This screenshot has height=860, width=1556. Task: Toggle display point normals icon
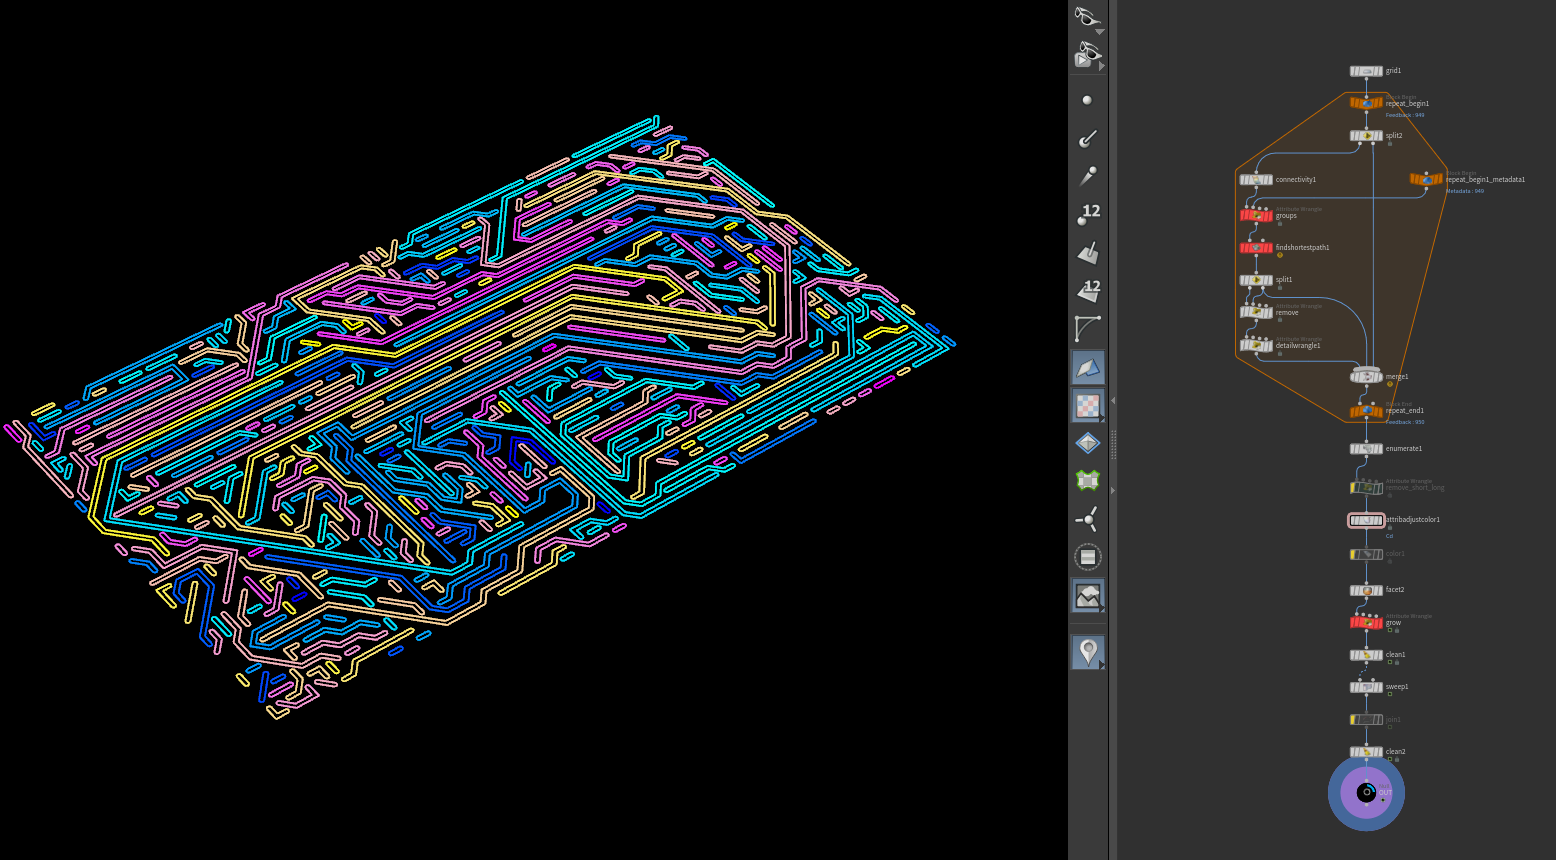click(1087, 139)
